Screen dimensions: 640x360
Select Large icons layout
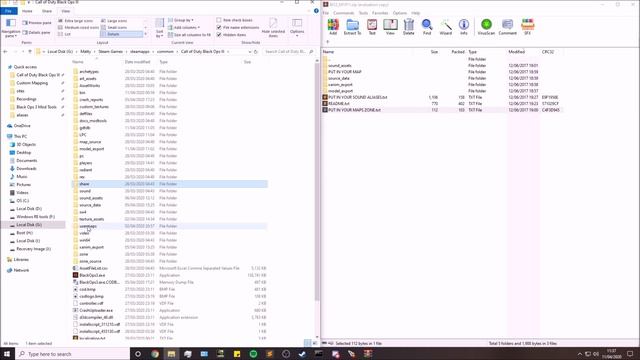[x=114, y=20]
